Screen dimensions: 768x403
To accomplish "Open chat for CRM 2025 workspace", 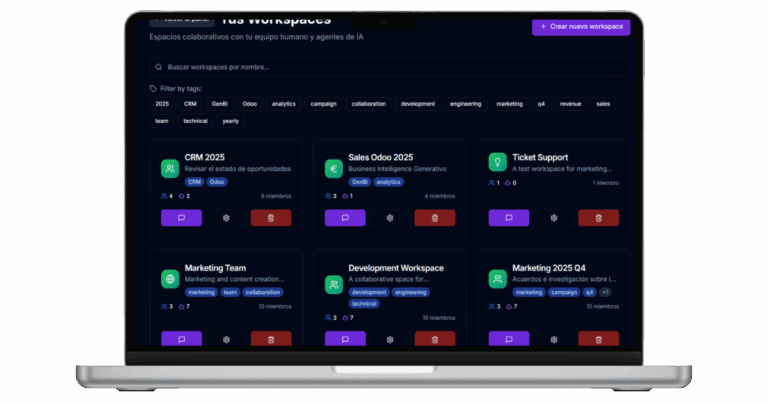I will click(181, 218).
